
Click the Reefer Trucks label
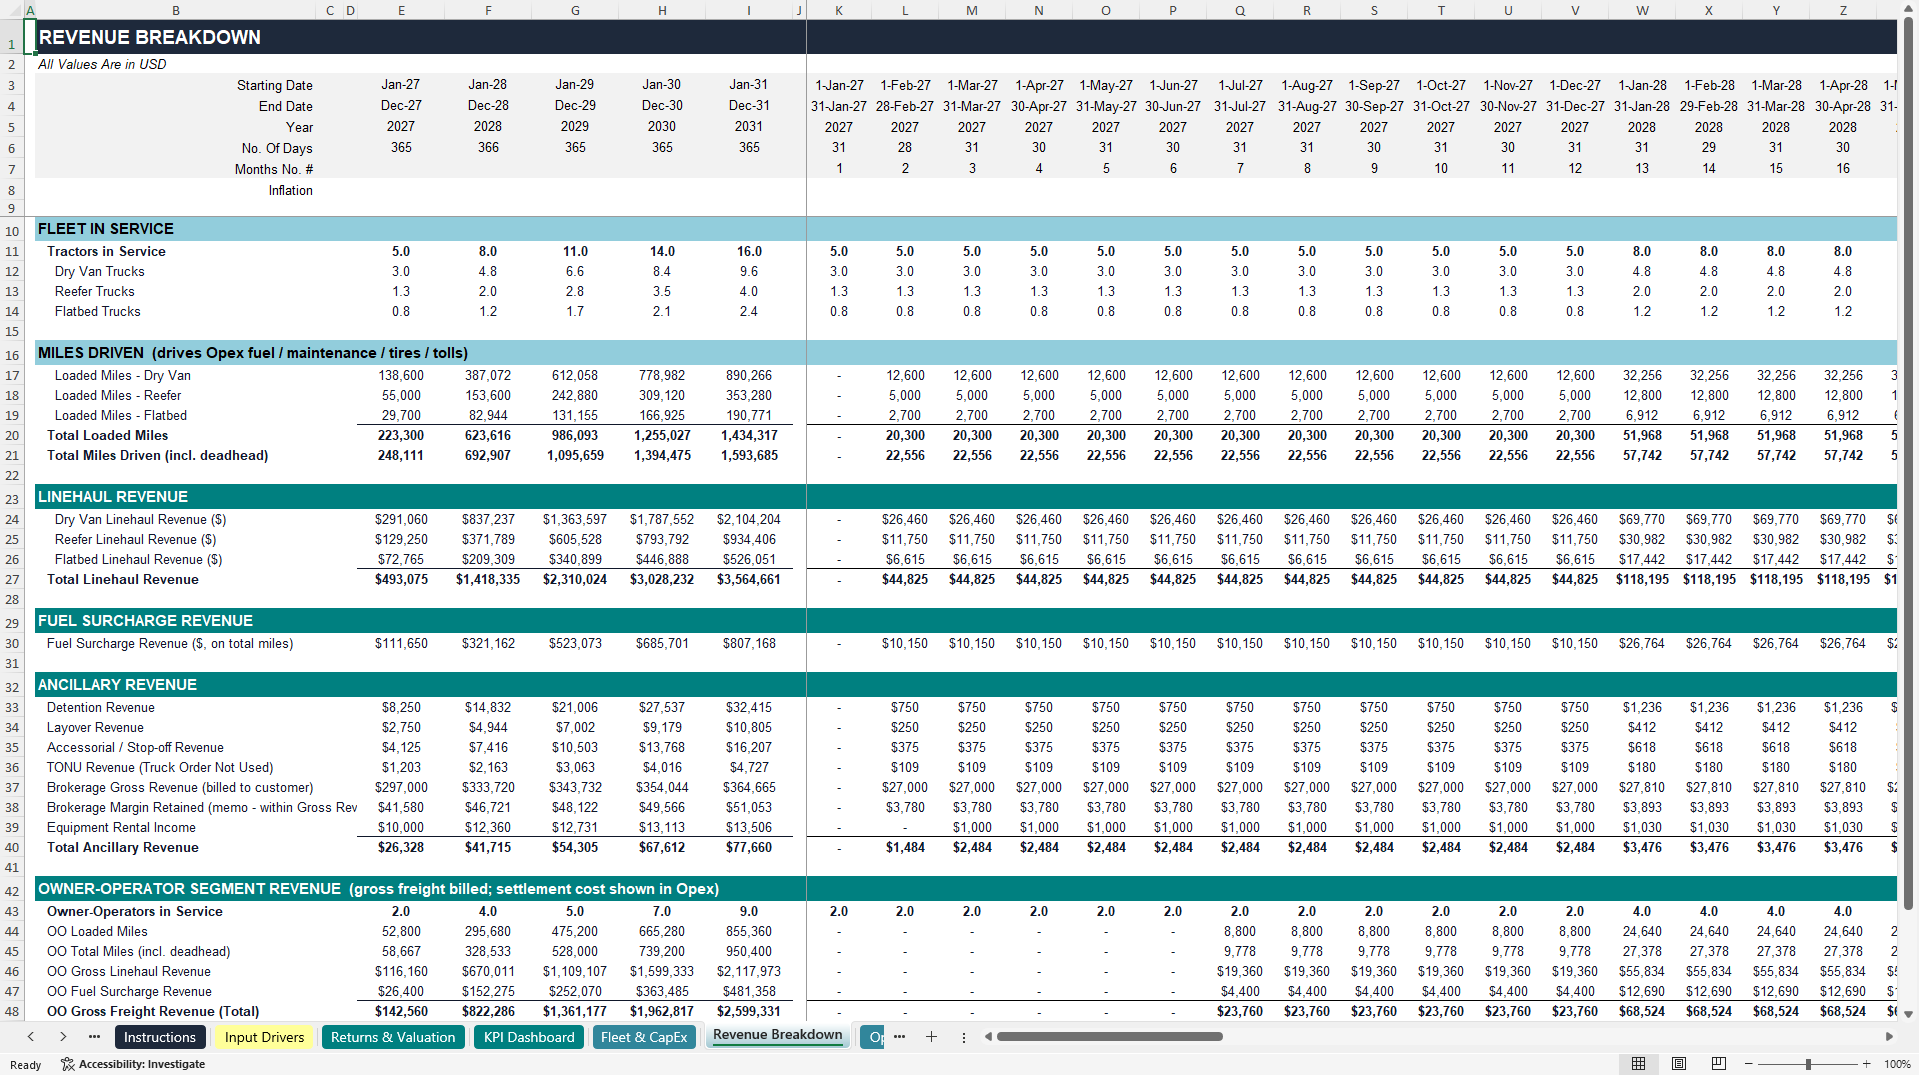(x=94, y=292)
